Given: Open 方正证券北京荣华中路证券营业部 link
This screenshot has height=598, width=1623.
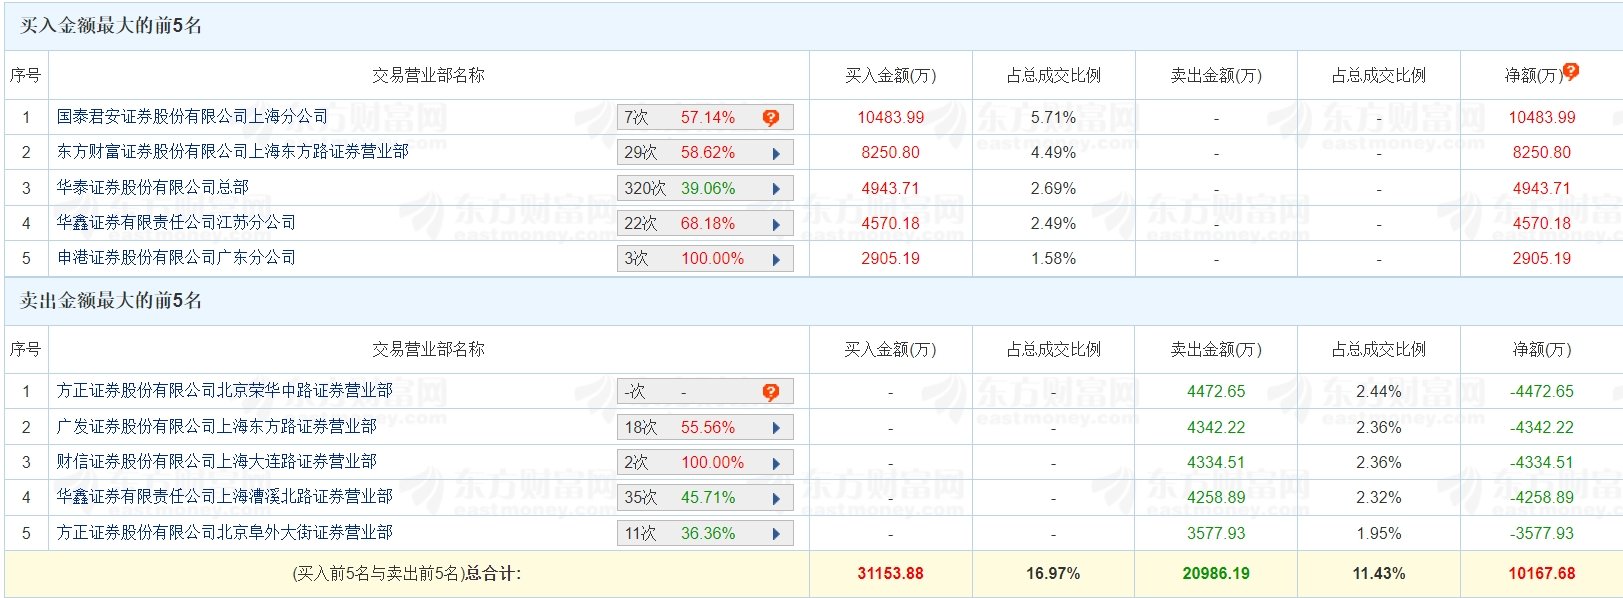Looking at the screenshot, I should point(225,390).
